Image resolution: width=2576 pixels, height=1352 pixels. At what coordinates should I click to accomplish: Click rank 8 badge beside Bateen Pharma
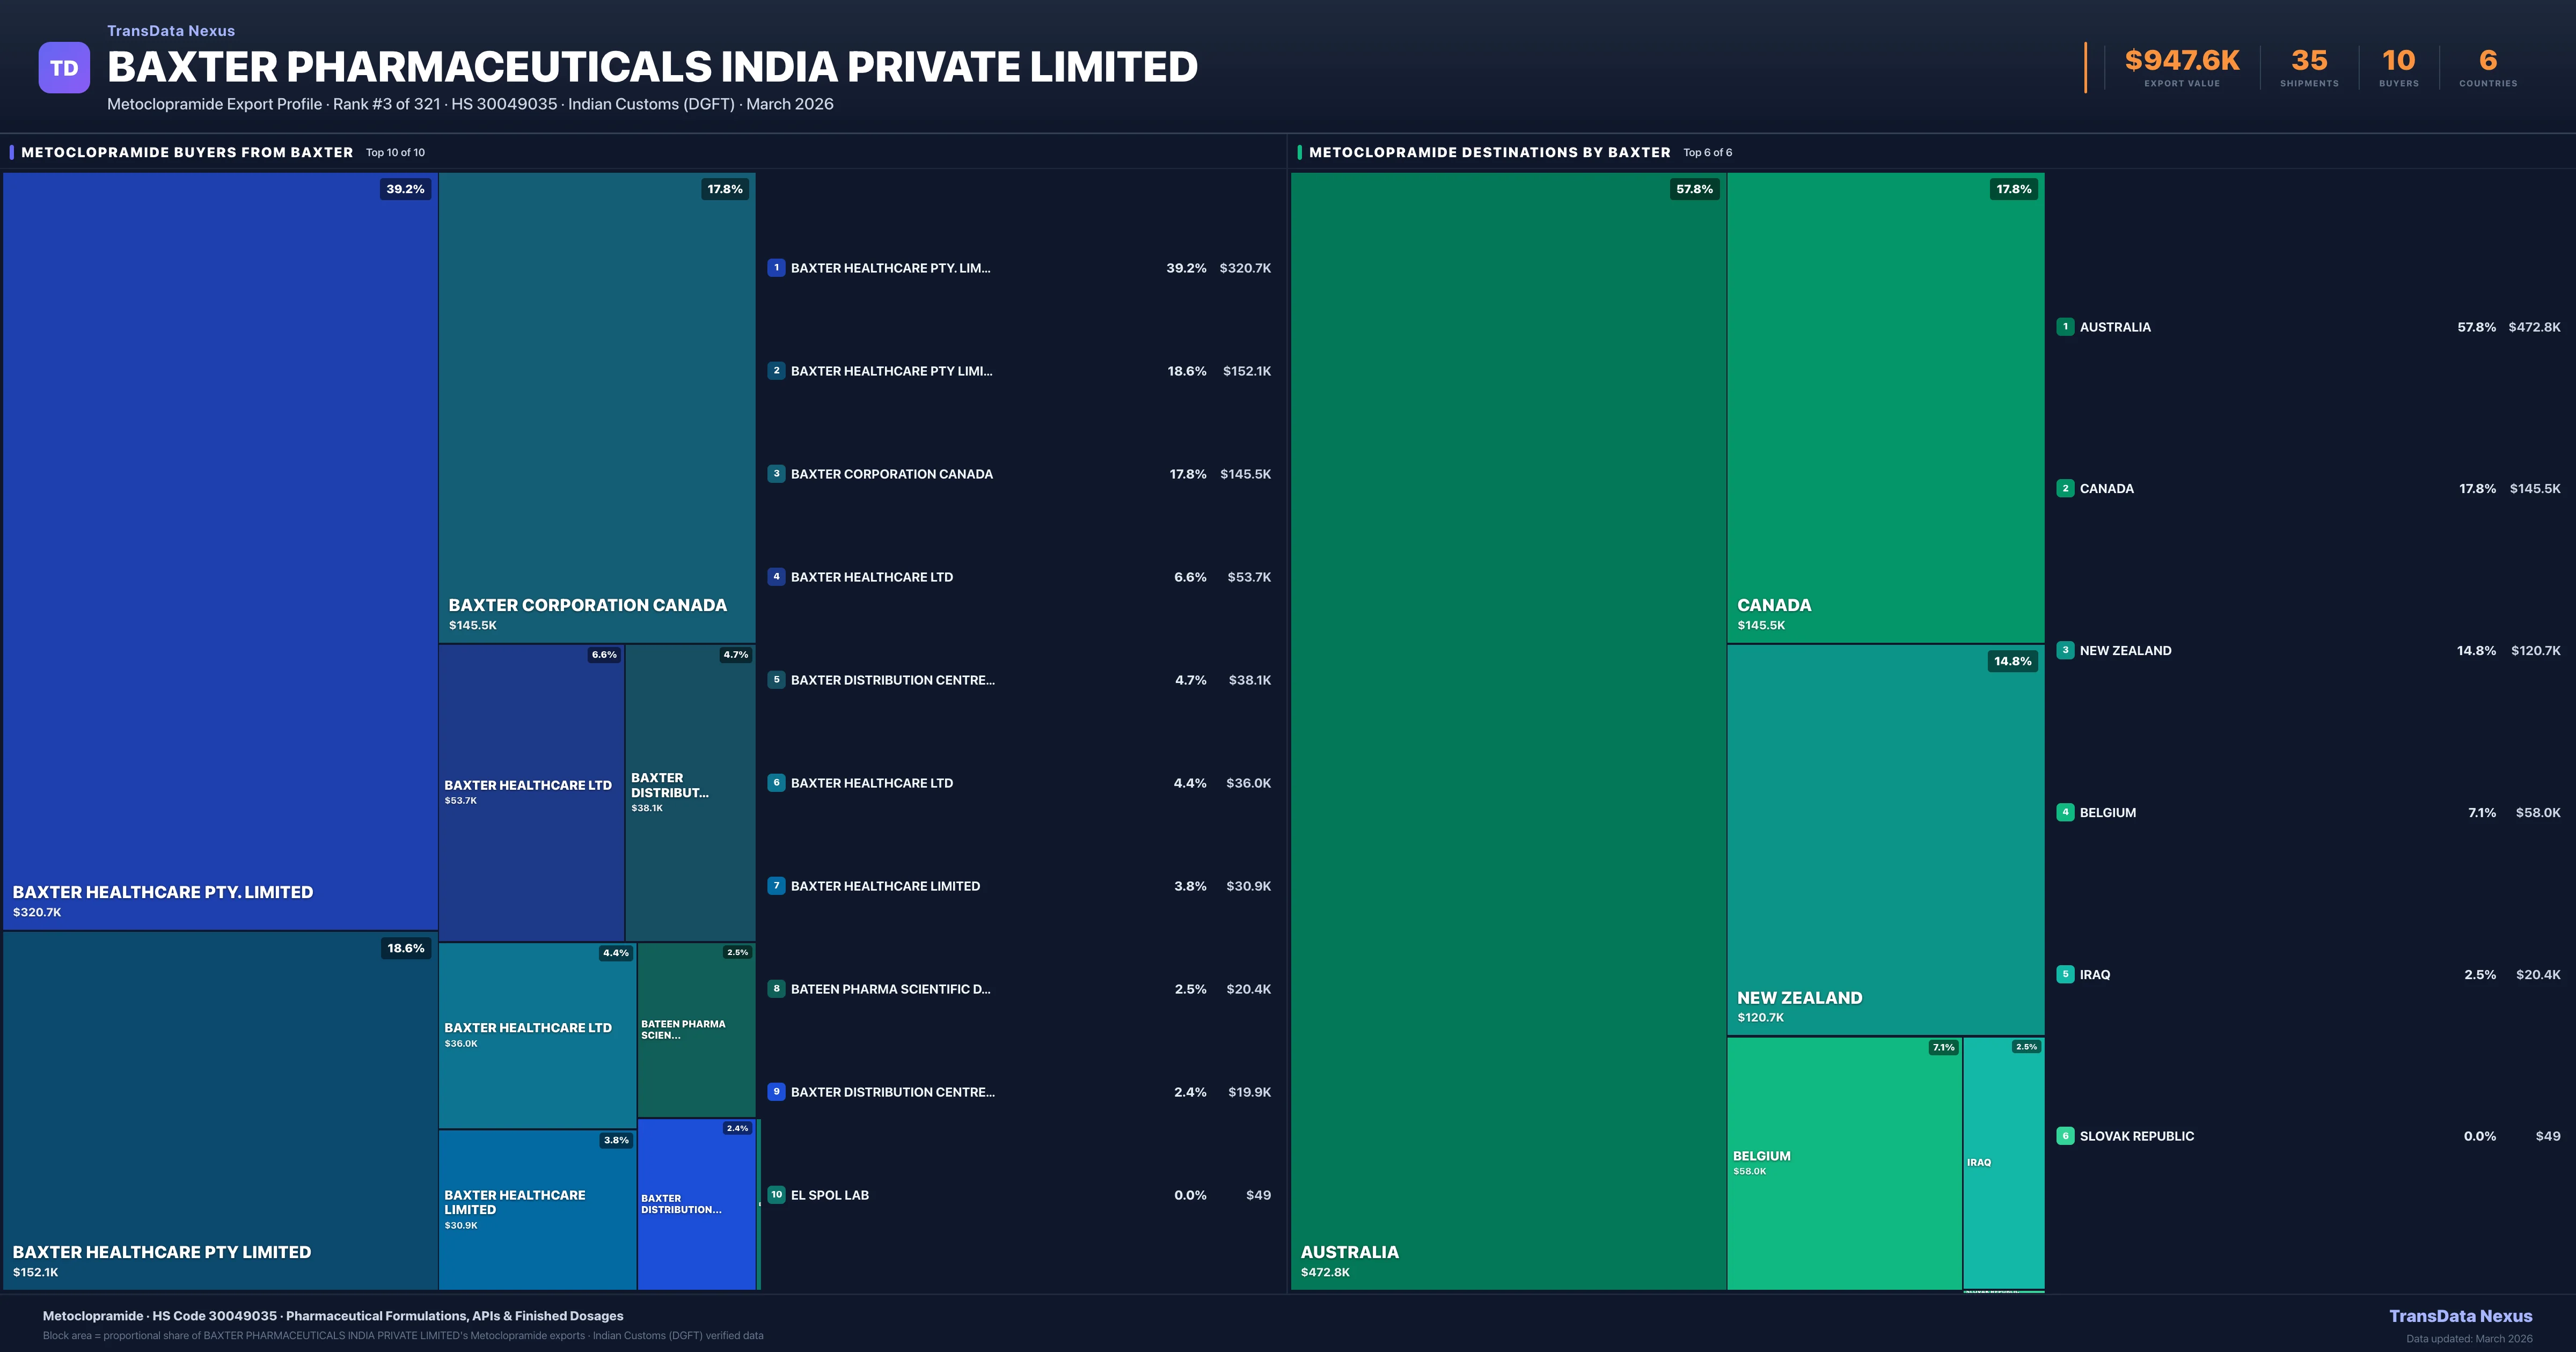[776, 989]
